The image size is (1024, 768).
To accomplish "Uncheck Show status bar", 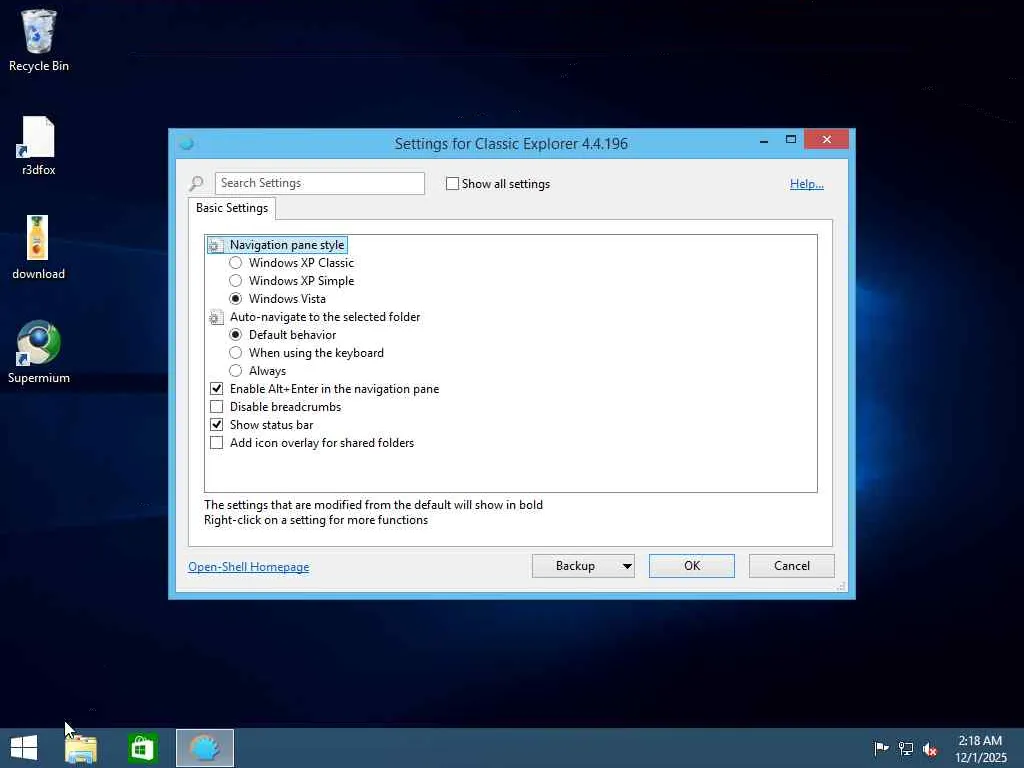I will (216, 424).
